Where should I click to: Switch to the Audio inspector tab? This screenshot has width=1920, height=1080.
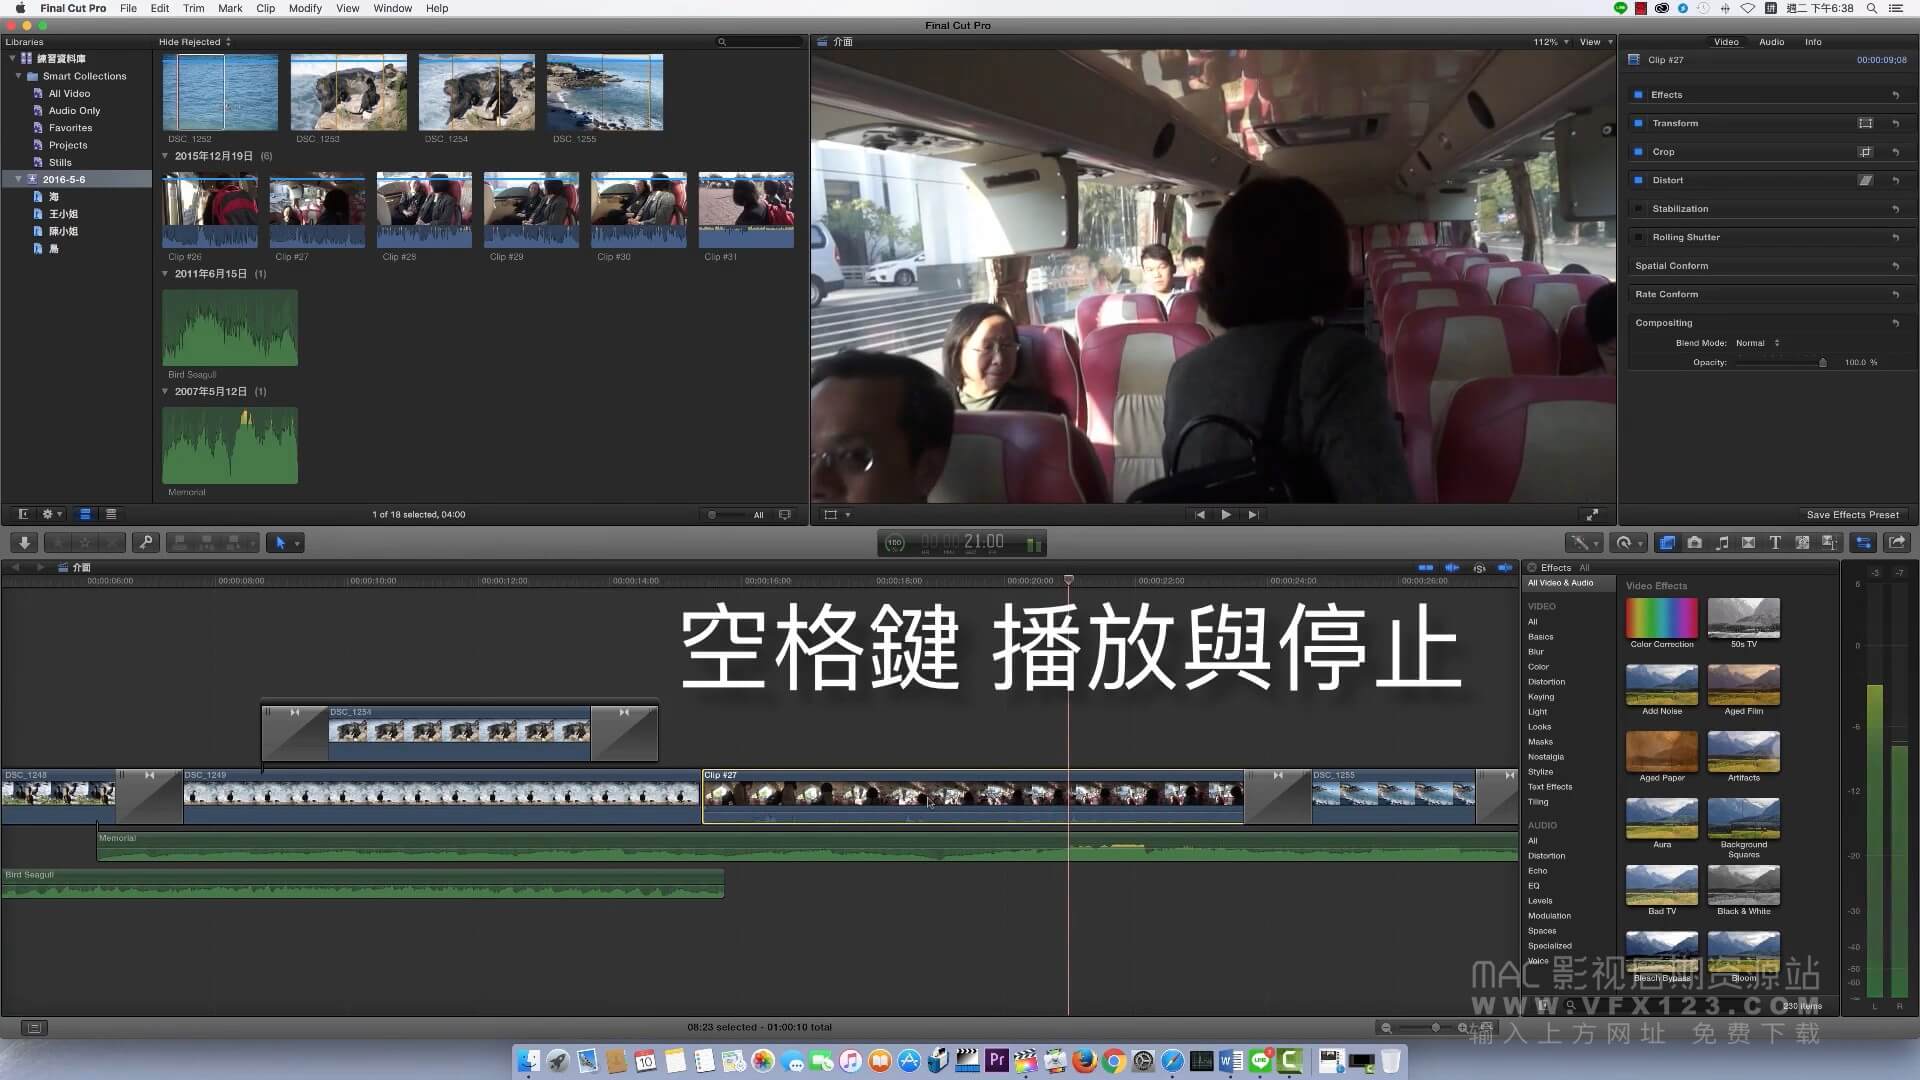click(x=1771, y=42)
